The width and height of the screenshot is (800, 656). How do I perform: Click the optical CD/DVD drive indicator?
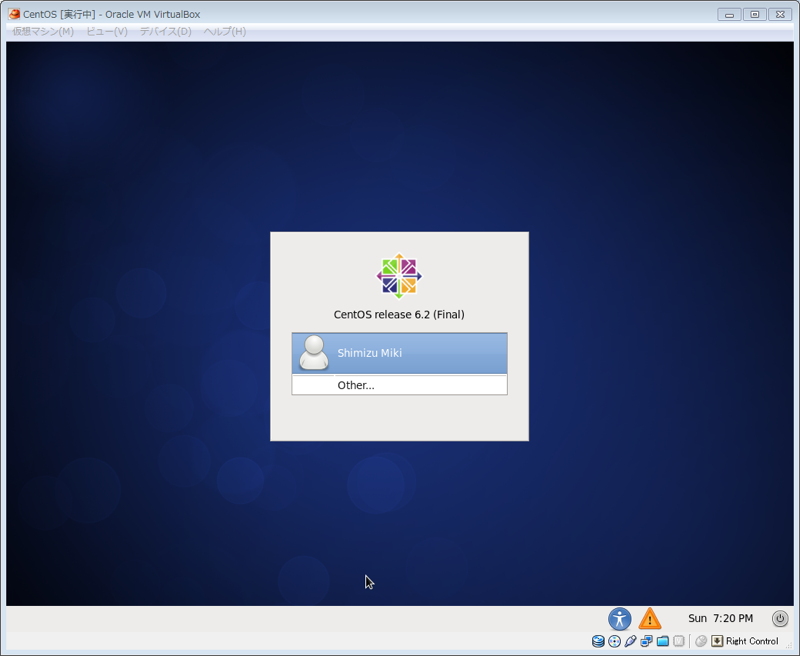click(x=614, y=641)
